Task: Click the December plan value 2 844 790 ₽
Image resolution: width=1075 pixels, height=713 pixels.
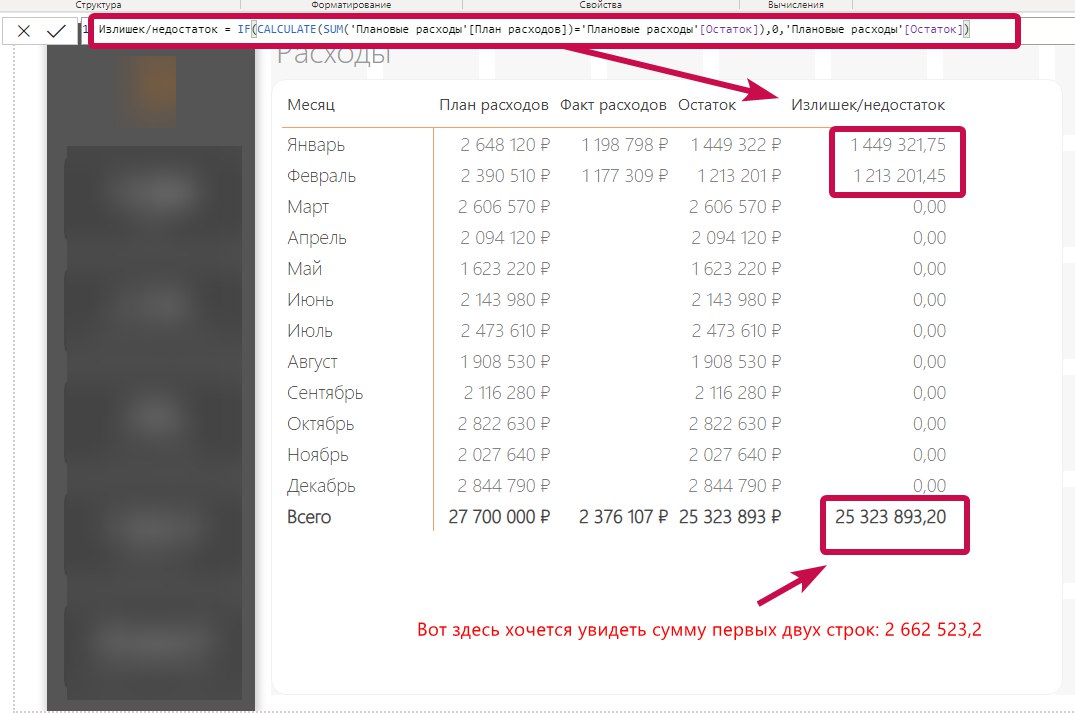Action: (x=504, y=486)
